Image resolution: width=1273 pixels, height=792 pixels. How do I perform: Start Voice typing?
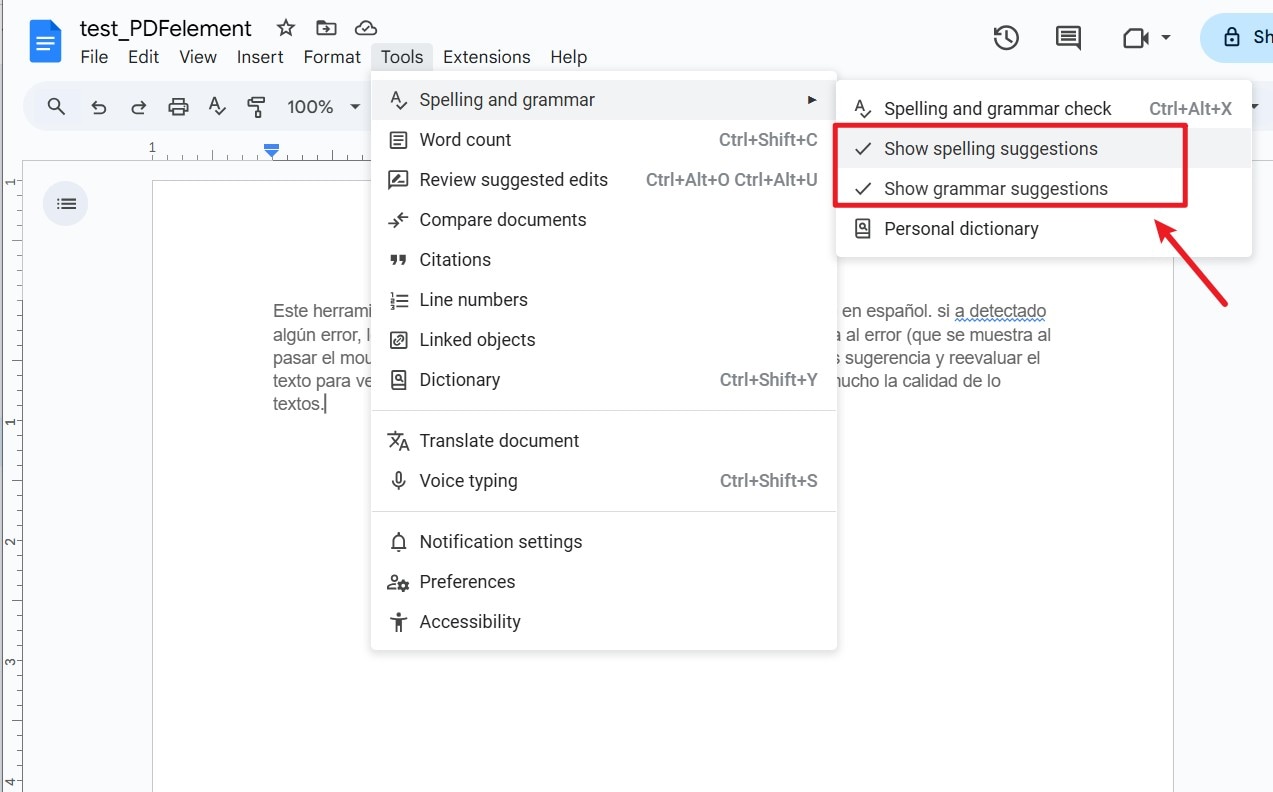[604, 481]
